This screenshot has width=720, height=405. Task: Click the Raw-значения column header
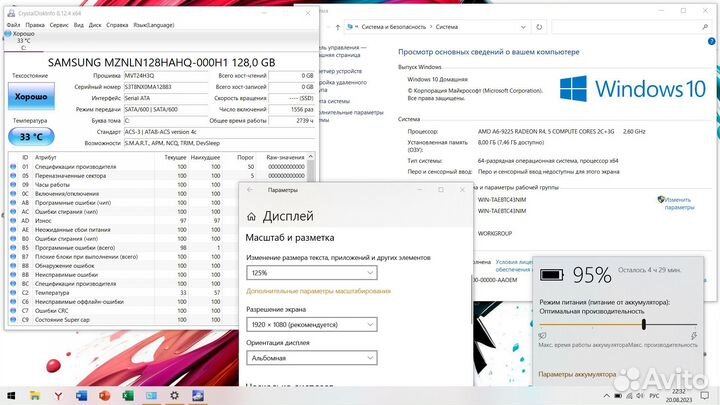[285, 157]
